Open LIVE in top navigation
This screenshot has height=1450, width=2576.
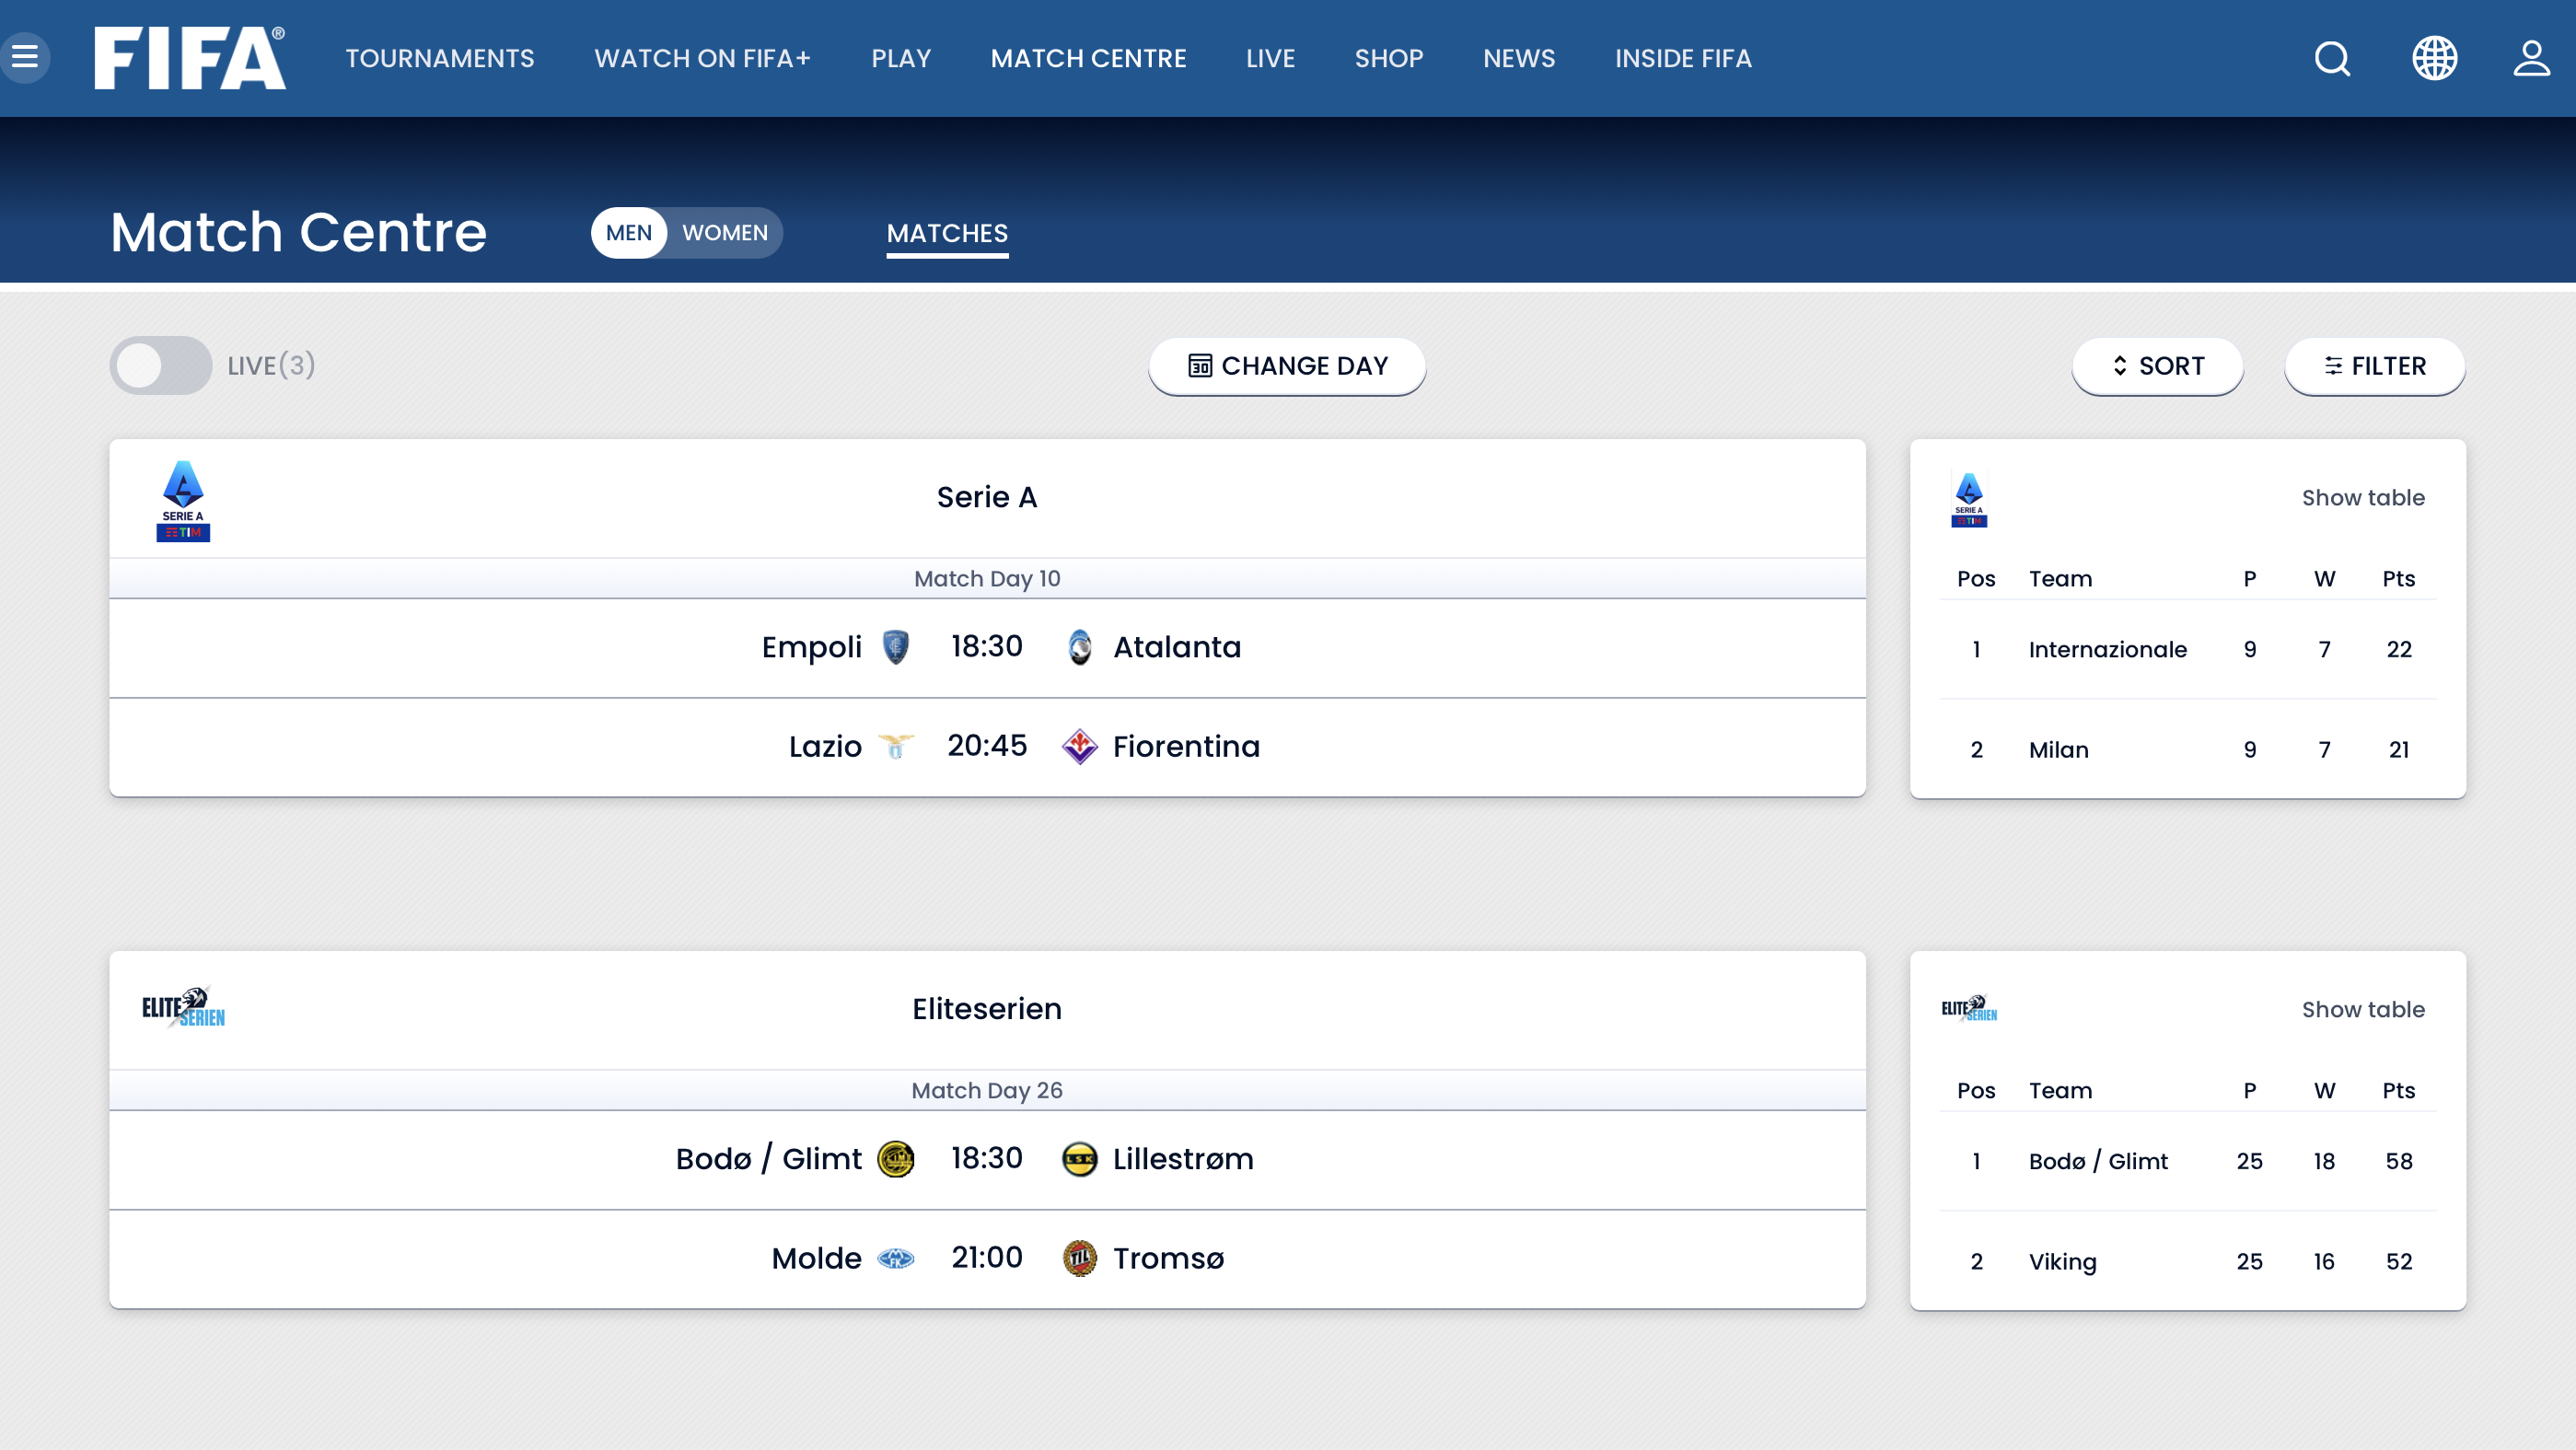coord(1270,58)
